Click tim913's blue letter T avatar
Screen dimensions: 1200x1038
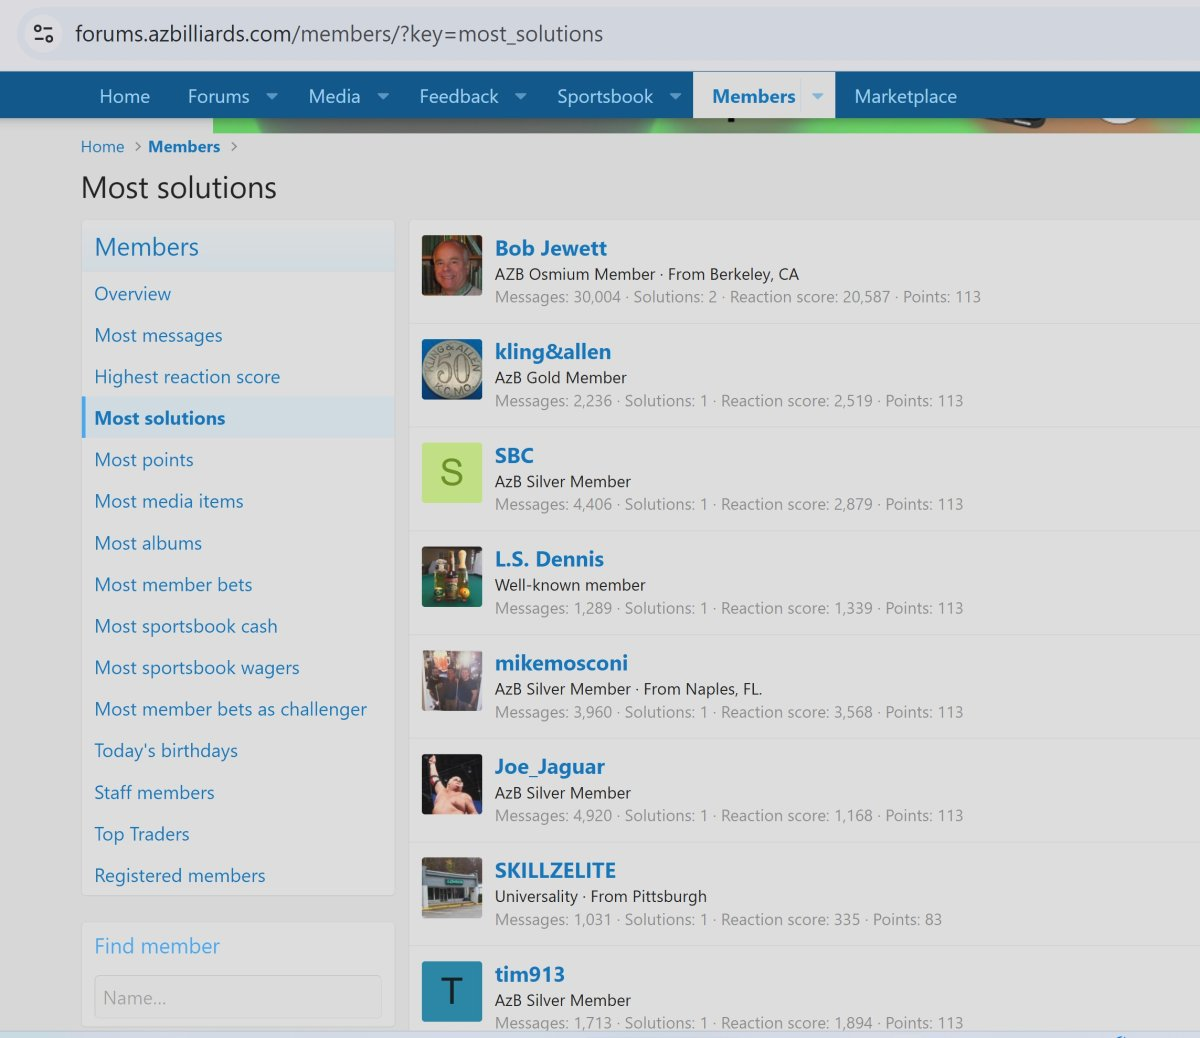(x=451, y=992)
